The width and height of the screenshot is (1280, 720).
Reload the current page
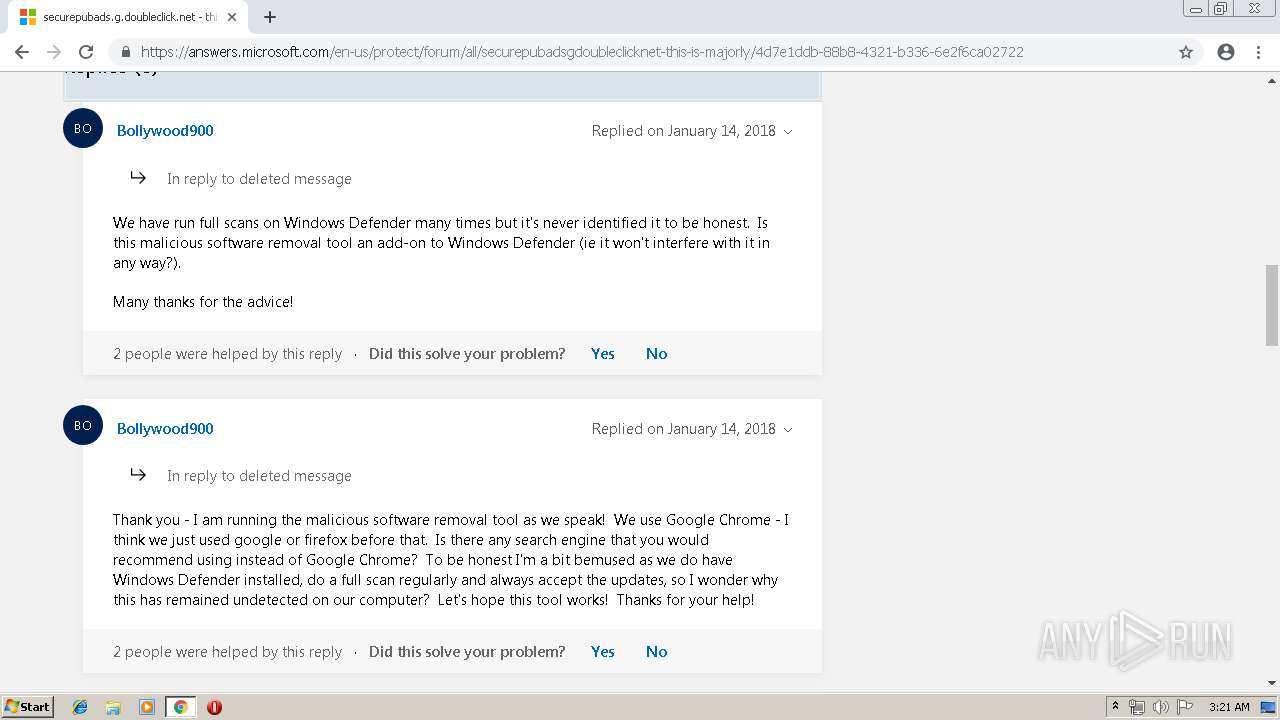pyautogui.click(x=86, y=52)
